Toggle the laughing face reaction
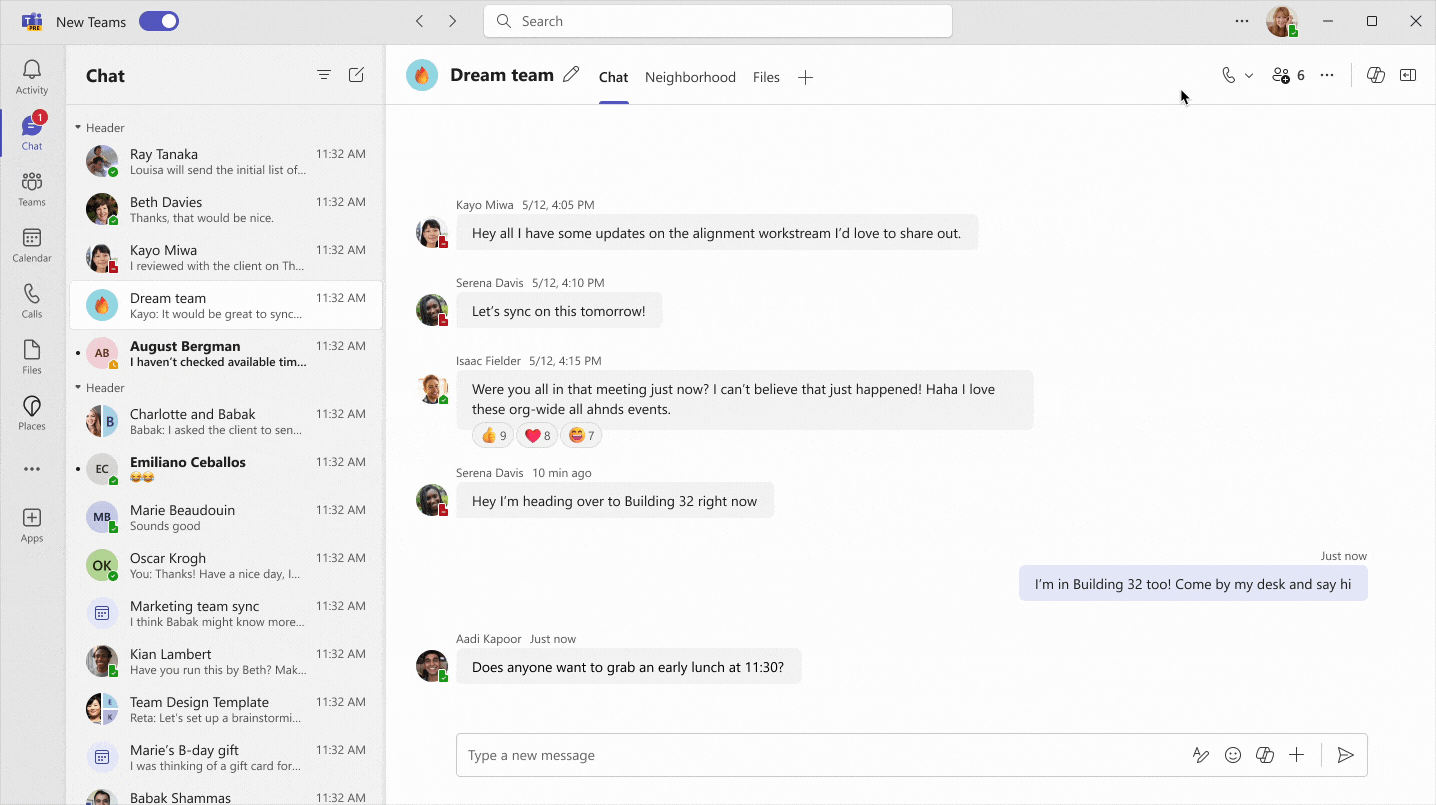 [x=581, y=435]
